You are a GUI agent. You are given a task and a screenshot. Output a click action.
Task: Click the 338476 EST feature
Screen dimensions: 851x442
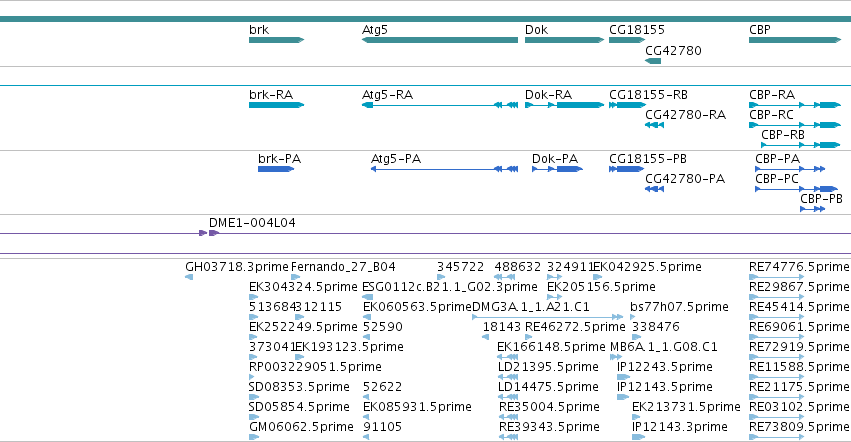click(637, 337)
